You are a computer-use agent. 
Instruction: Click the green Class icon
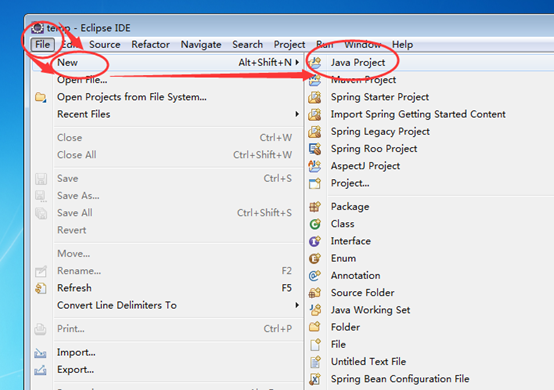(x=315, y=224)
